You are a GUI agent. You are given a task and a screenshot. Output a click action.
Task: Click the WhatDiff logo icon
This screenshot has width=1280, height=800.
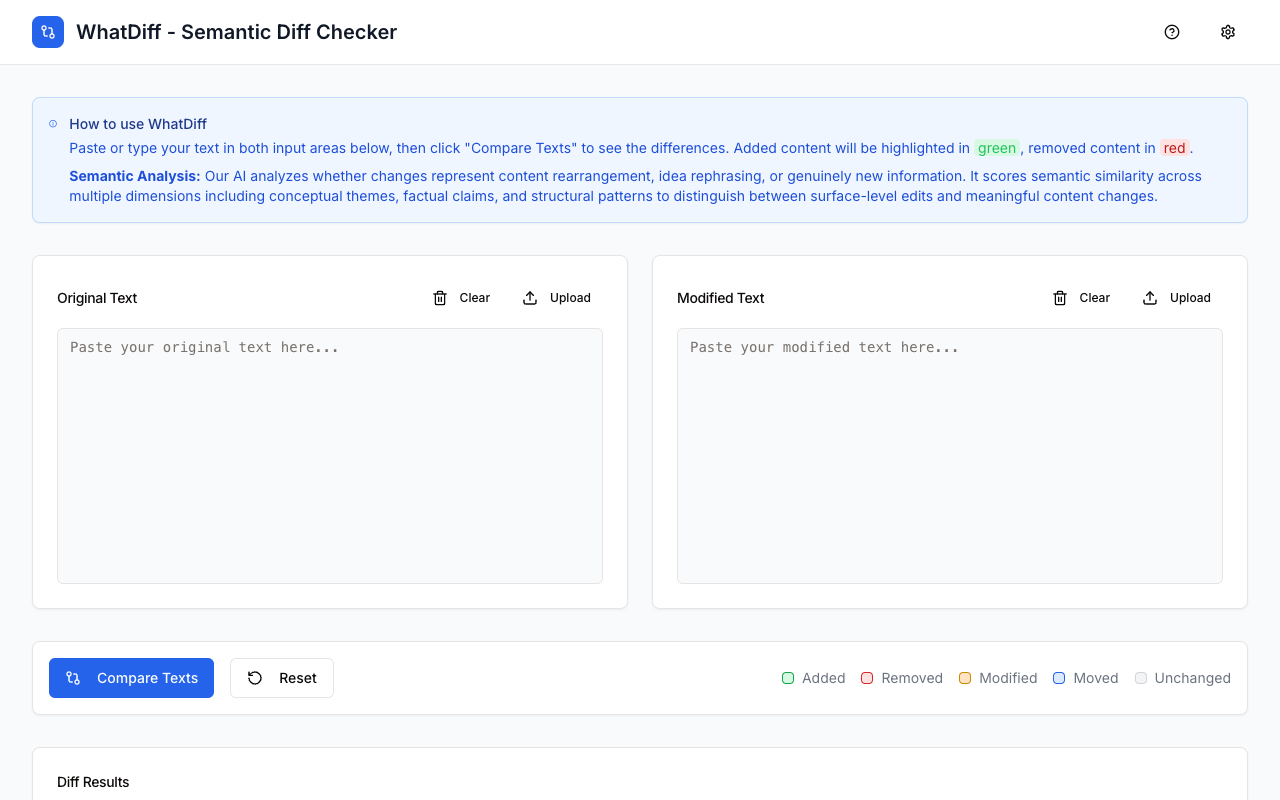[47, 31]
